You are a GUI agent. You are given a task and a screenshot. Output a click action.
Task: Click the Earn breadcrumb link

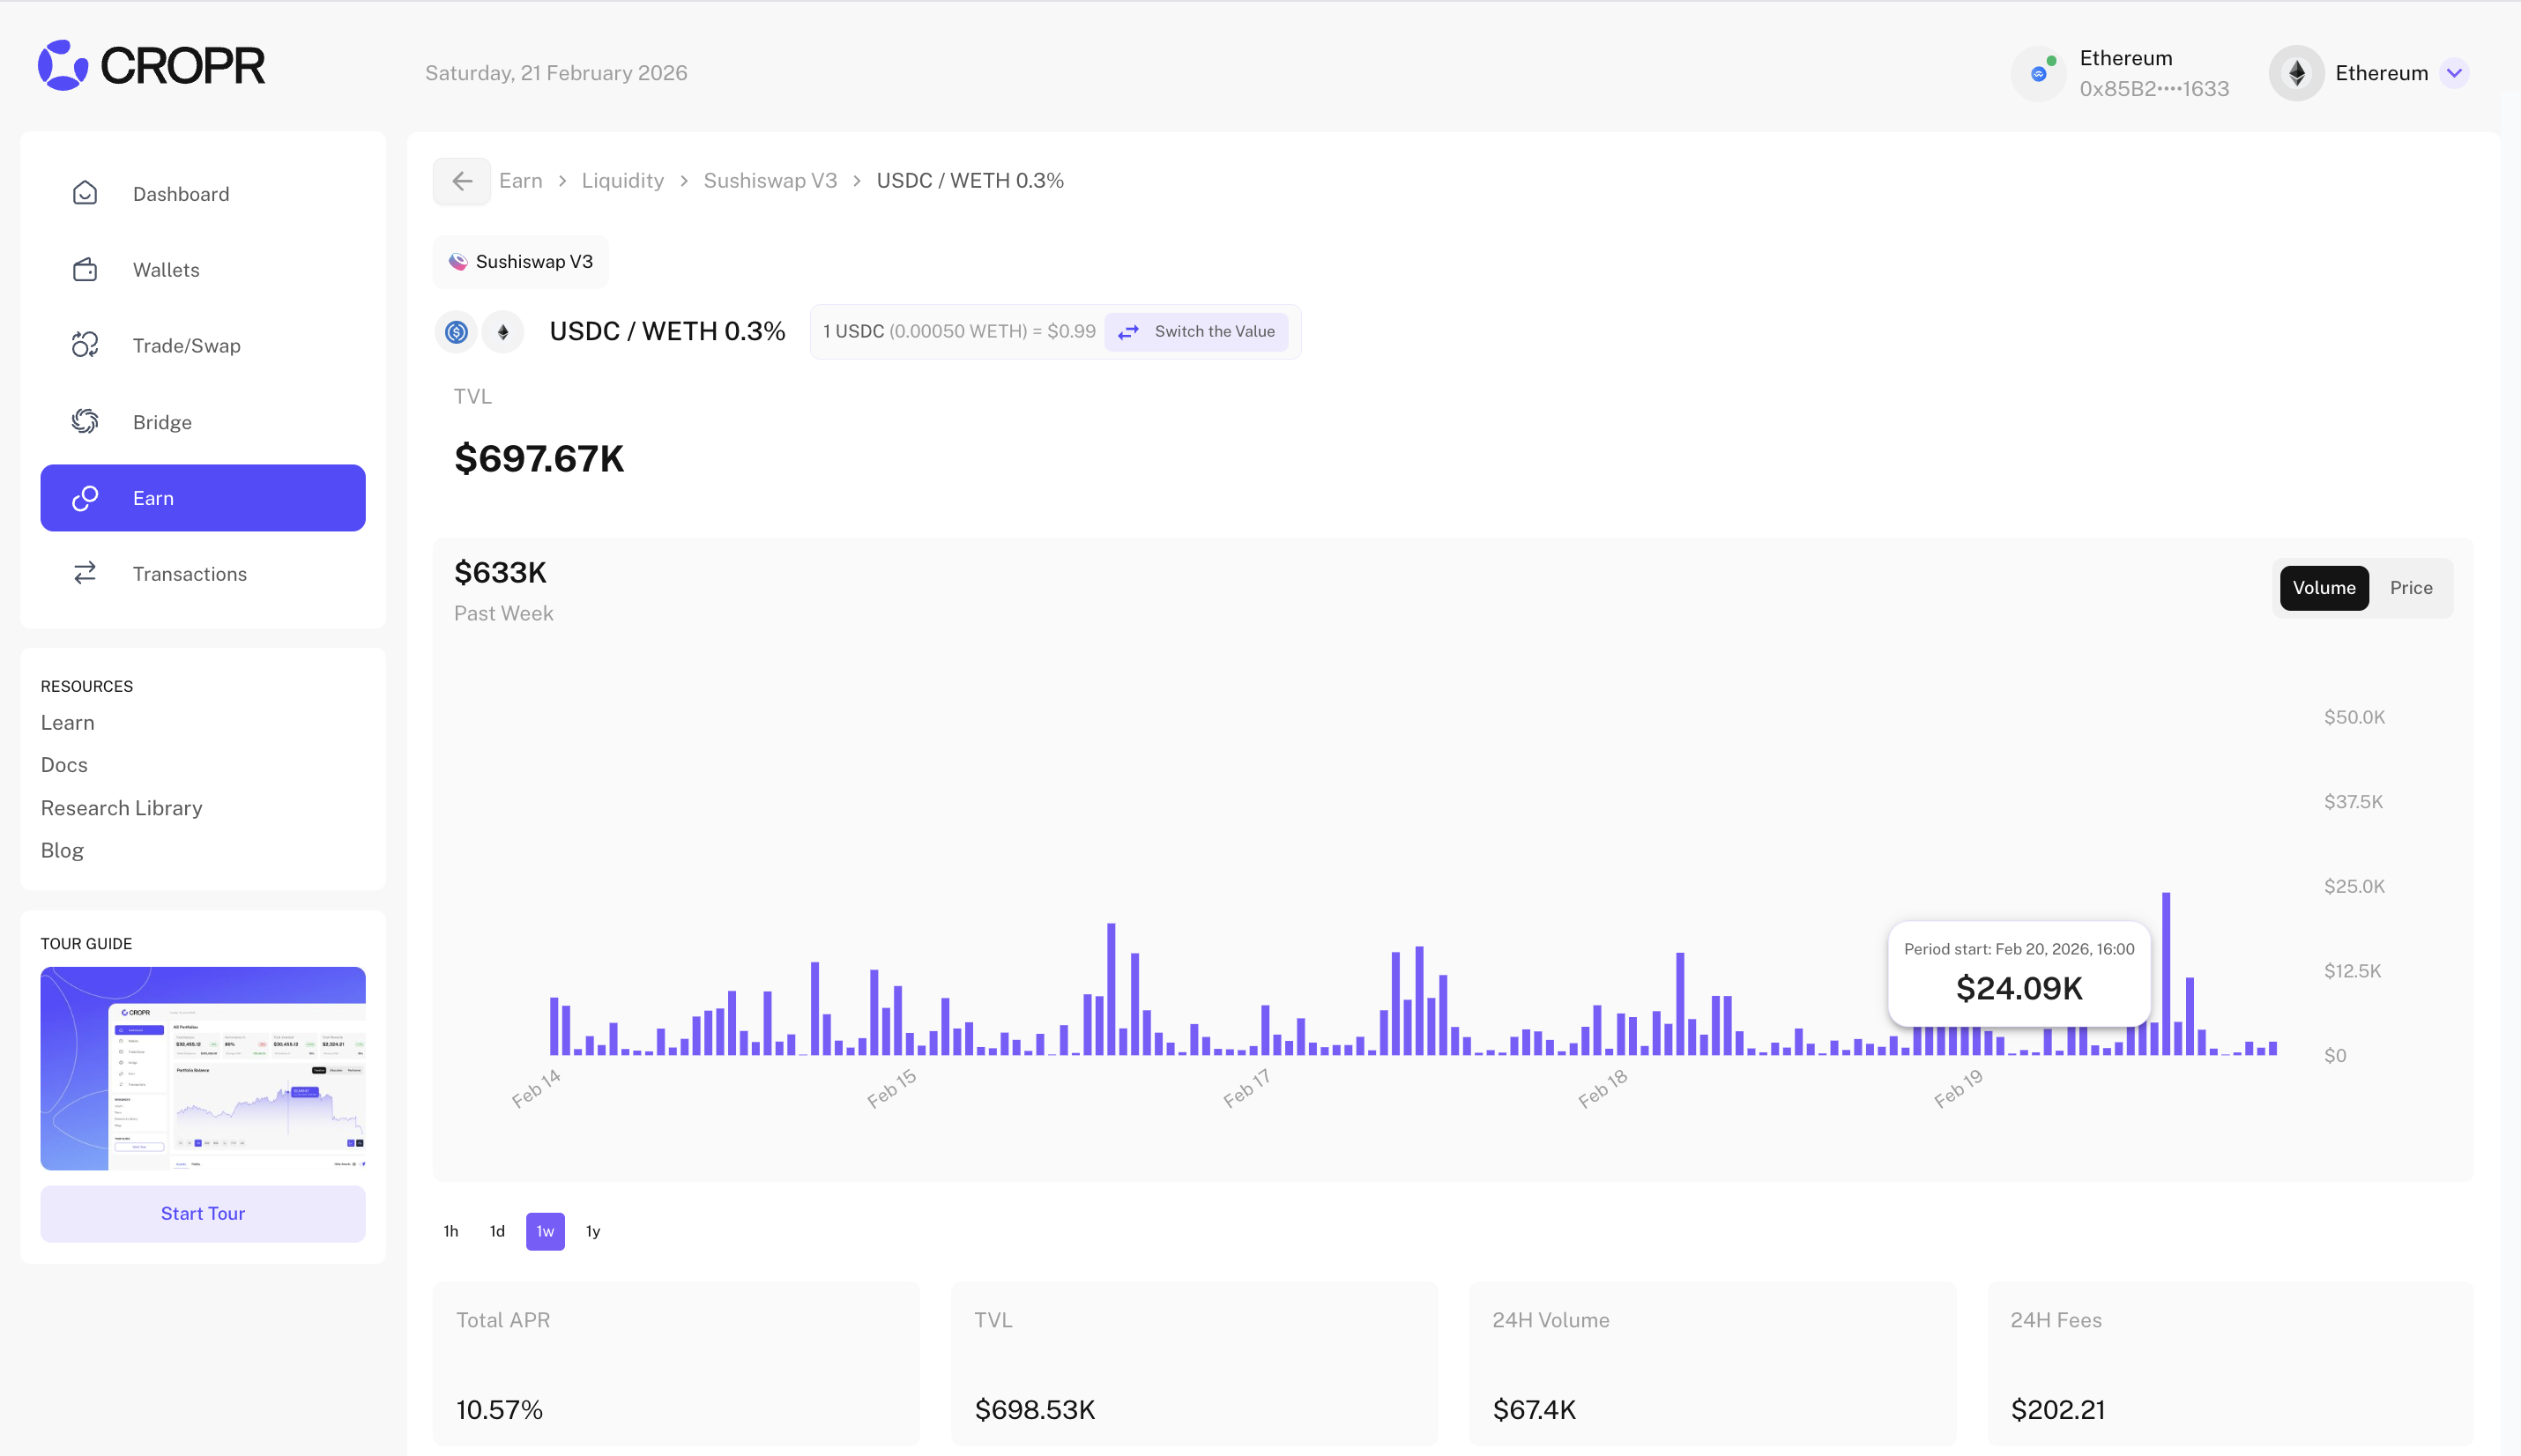tap(521, 181)
